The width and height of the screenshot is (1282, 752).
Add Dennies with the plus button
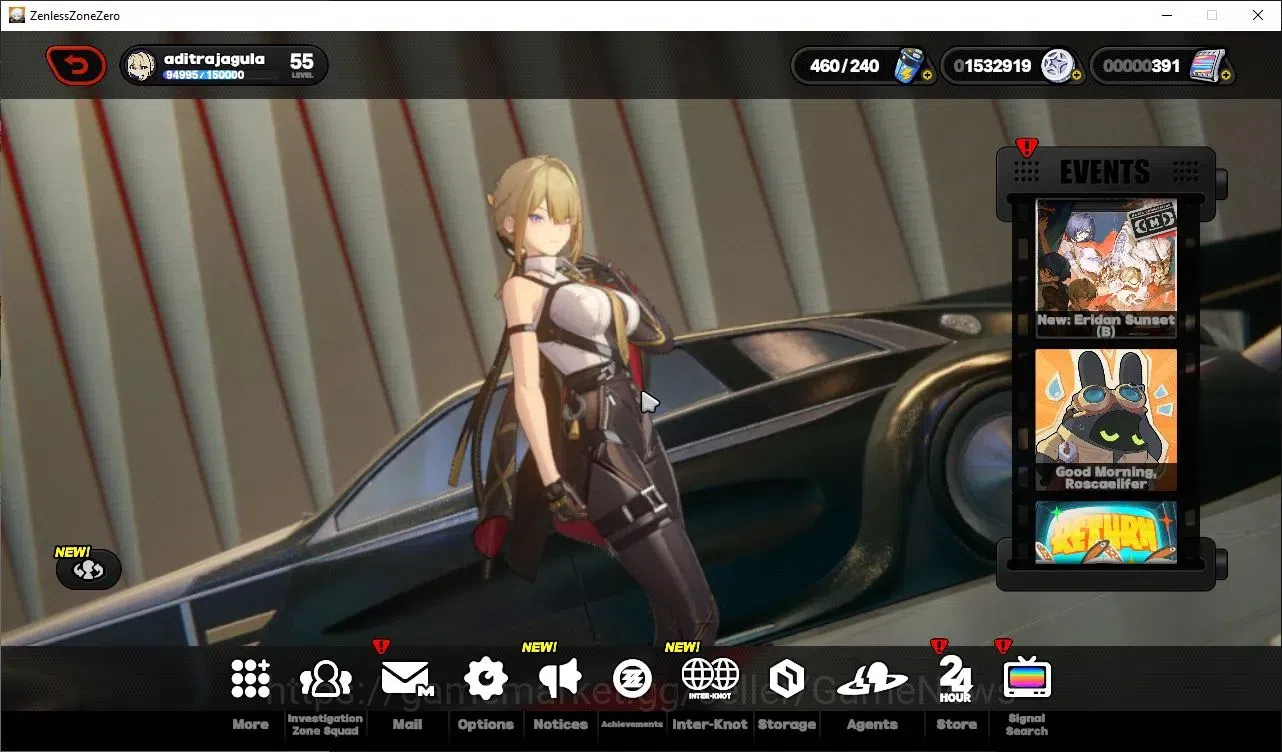(x=1077, y=76)
